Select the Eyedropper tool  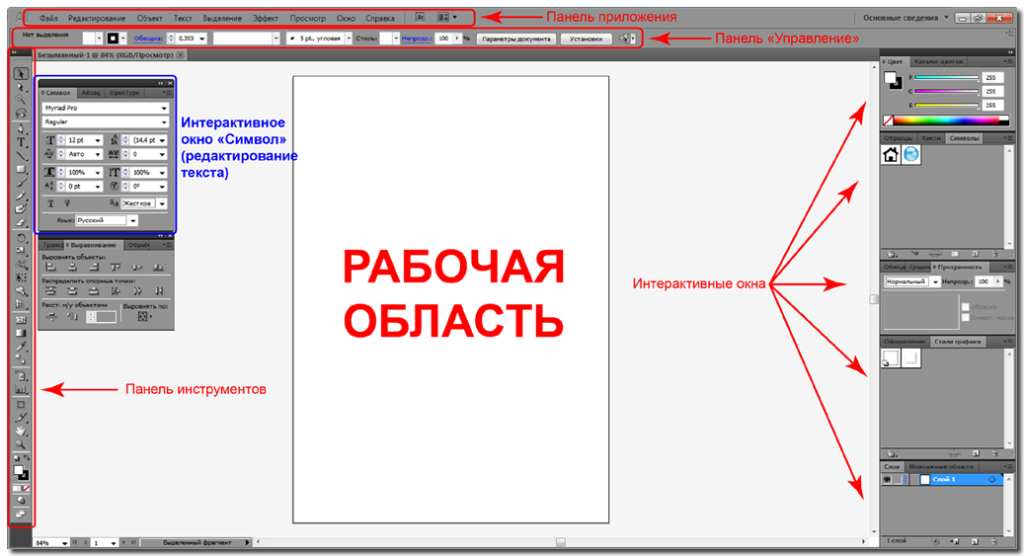[21, 346]
